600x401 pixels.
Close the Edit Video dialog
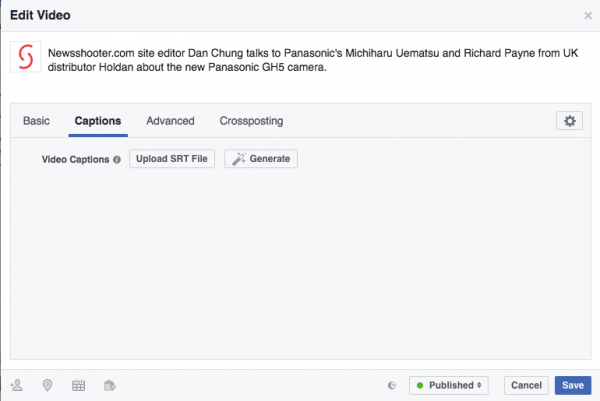pos(588,16)
